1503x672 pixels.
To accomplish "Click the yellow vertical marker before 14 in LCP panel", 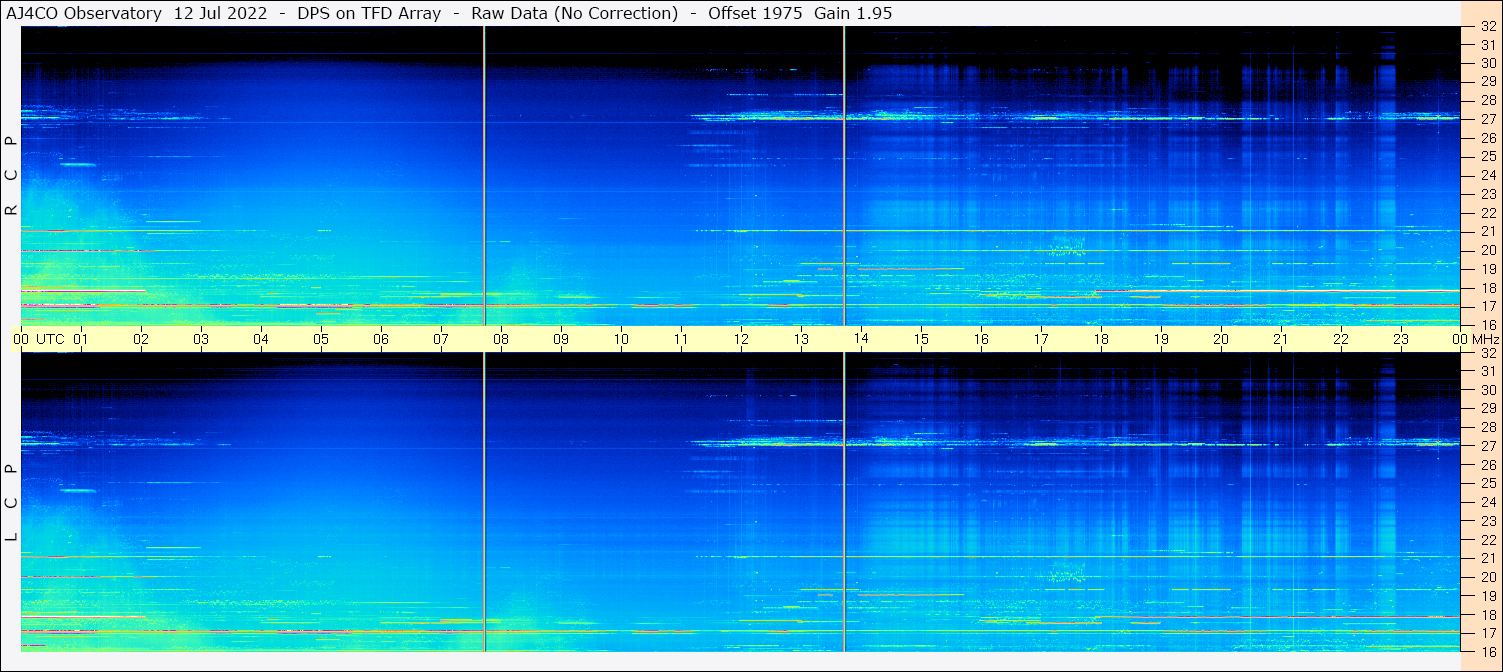I will pyautogui.click(x=844, y=502).
